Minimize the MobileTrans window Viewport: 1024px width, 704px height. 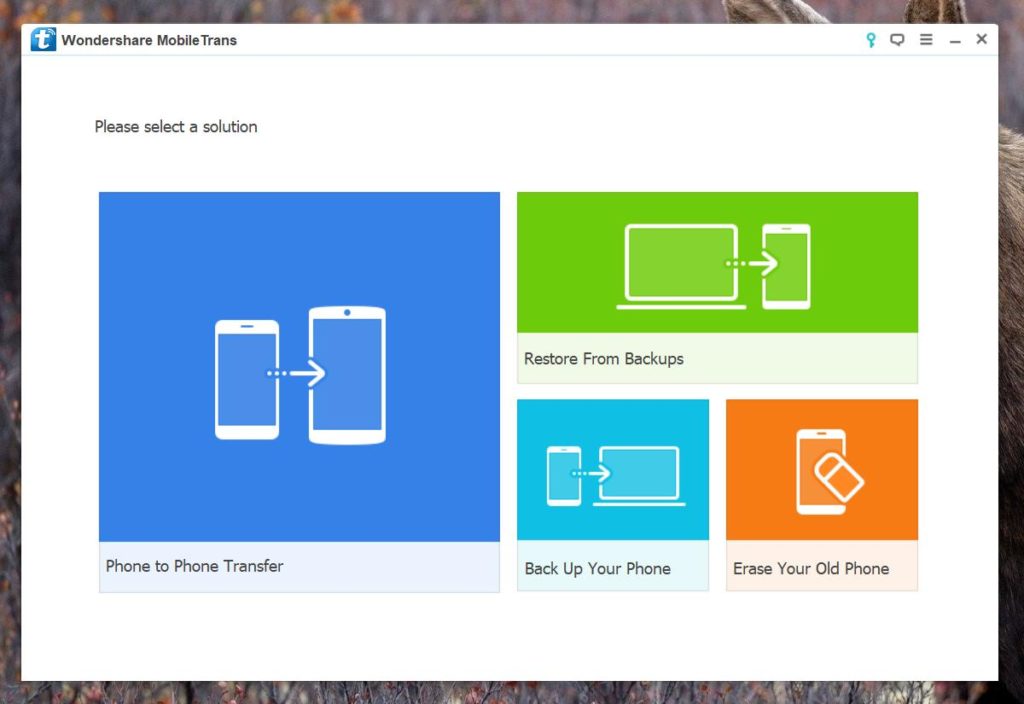pyautogui.click(x=953, y=40)
